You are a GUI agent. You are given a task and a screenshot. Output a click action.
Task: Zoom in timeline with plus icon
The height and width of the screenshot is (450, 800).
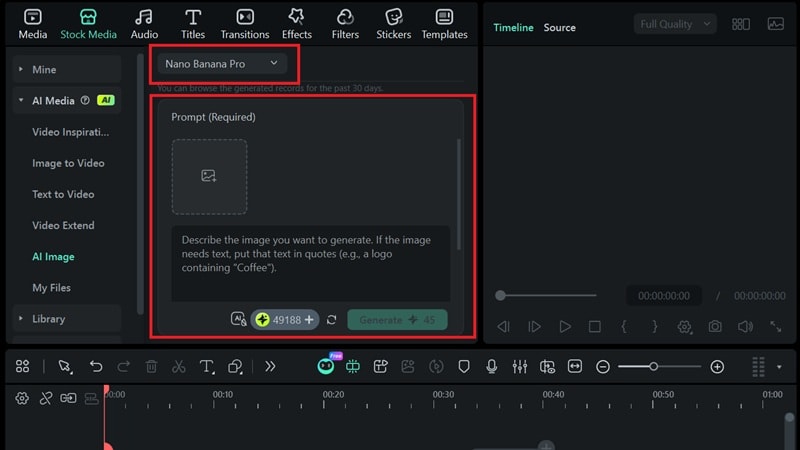pos(717,366)
